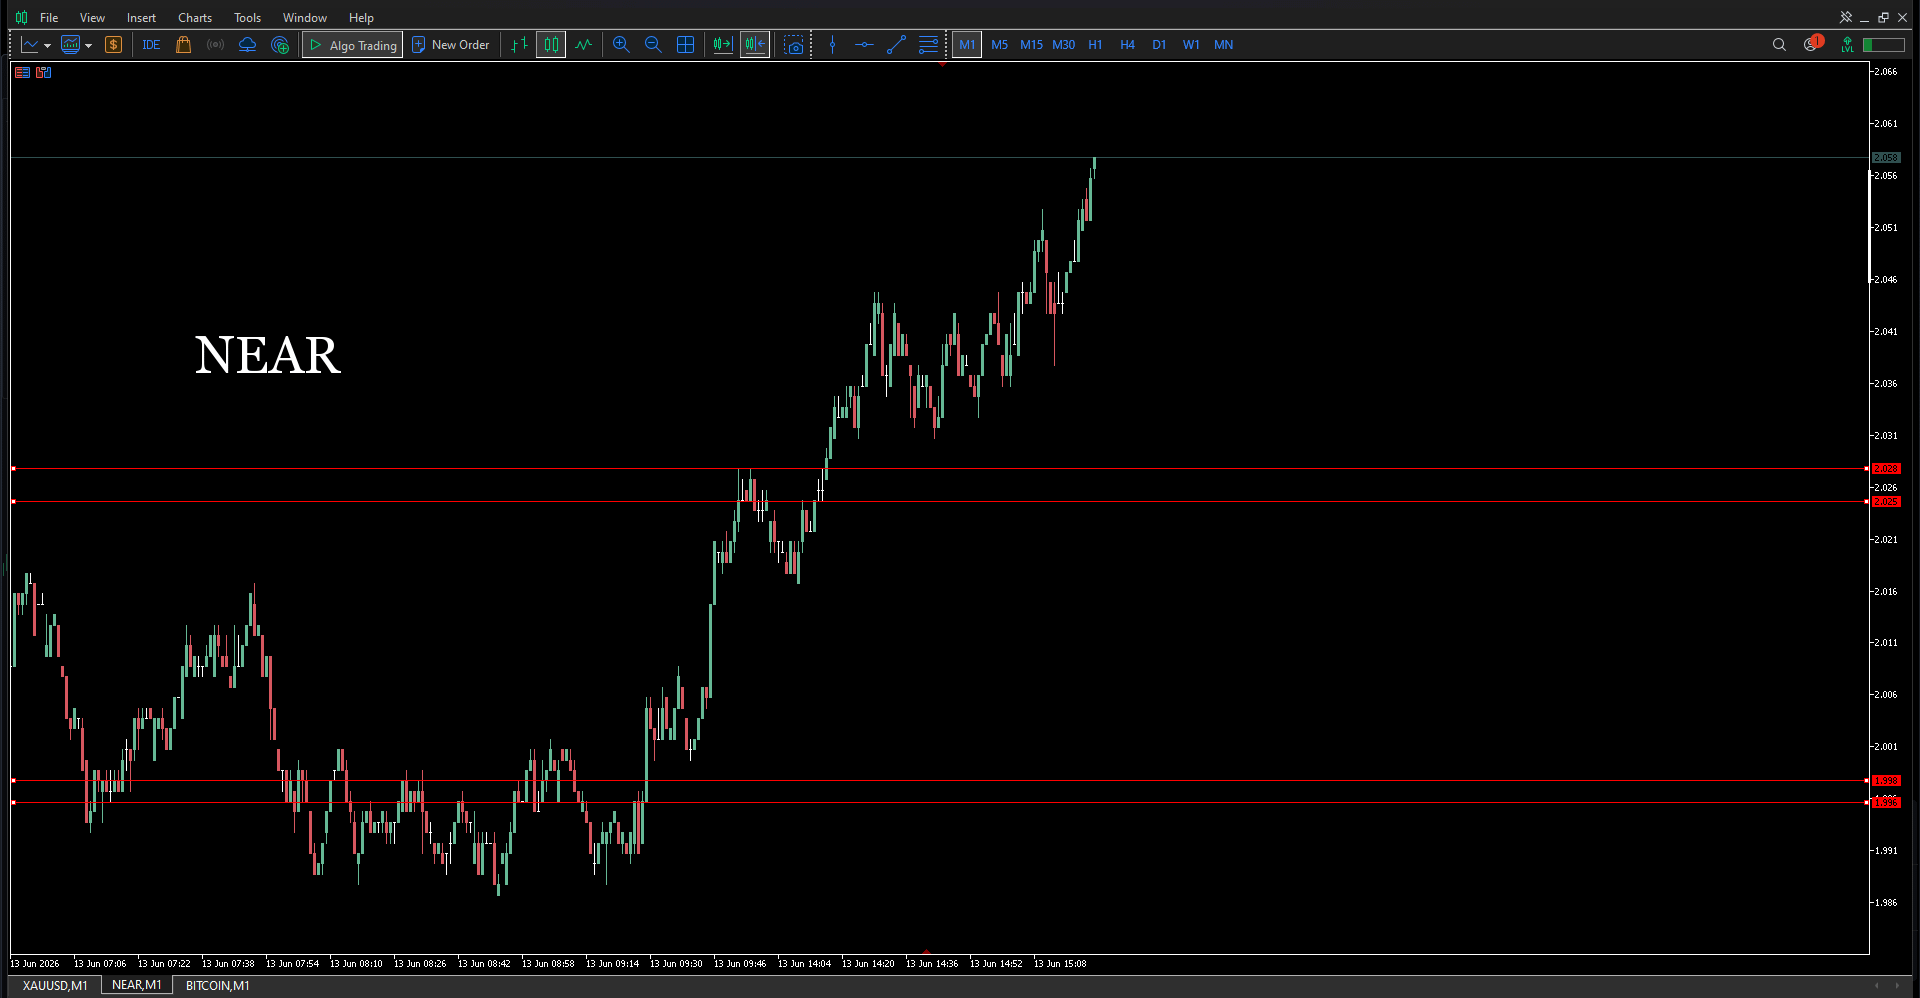Launch the IDE MetaEditor
Screen dimensions: 1920x998
click(151, 45)
